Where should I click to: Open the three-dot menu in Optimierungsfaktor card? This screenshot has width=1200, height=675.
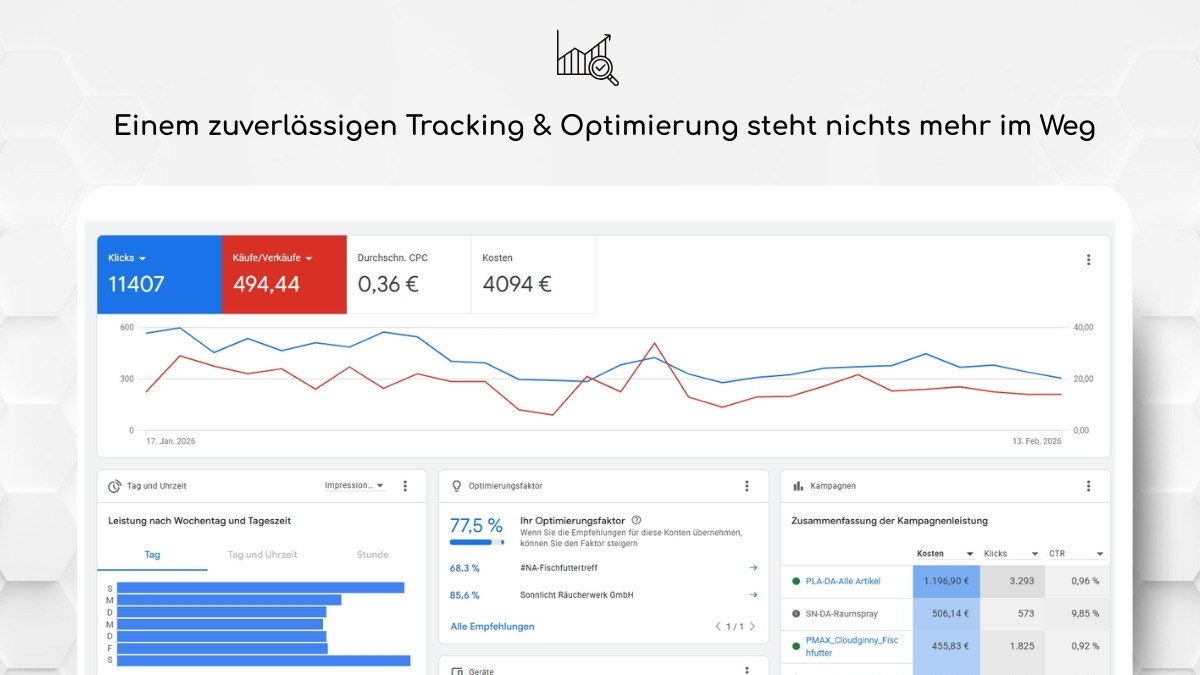pos(746,486)
